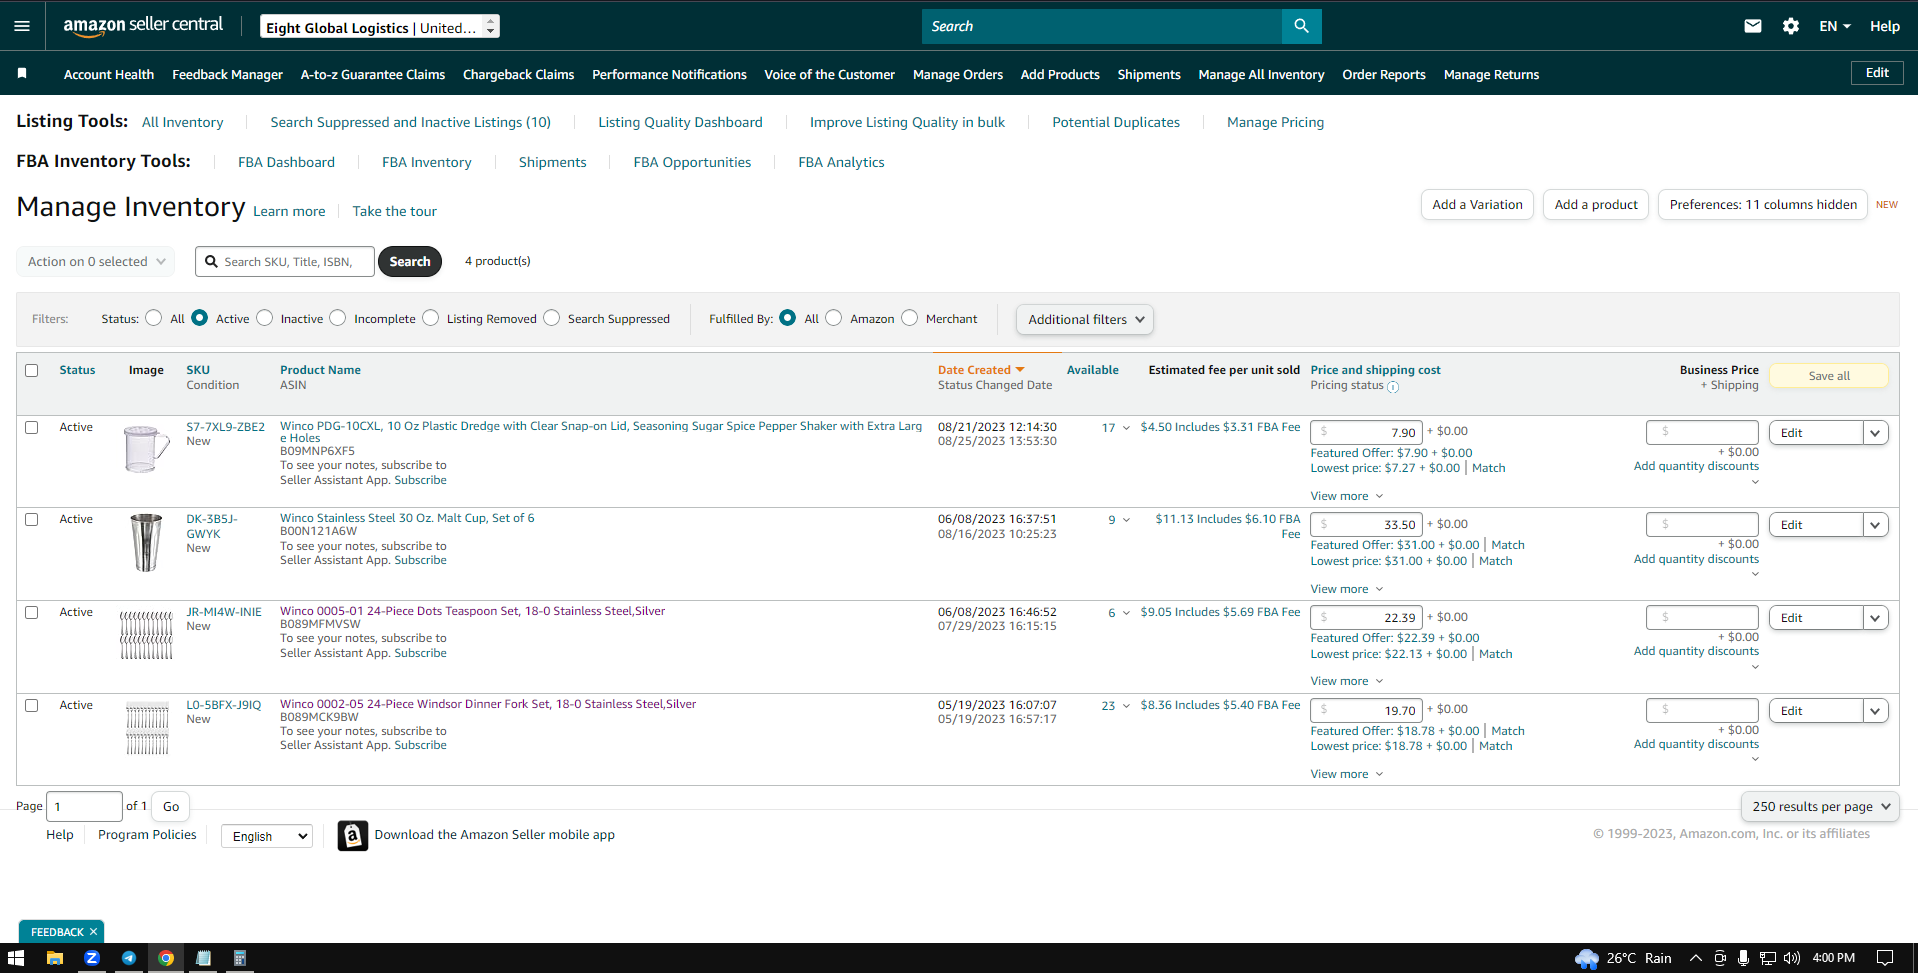
Task: Click the weather widget in system tray
Action: [1623, 958]
